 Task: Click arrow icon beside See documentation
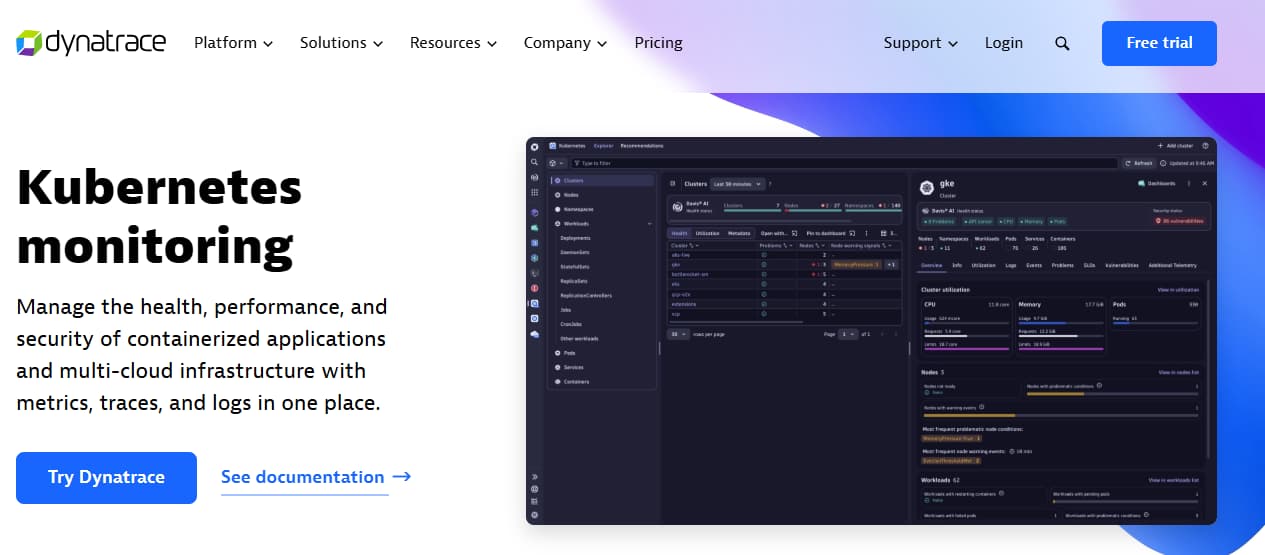pyautogui.click(x=402, y=477)
